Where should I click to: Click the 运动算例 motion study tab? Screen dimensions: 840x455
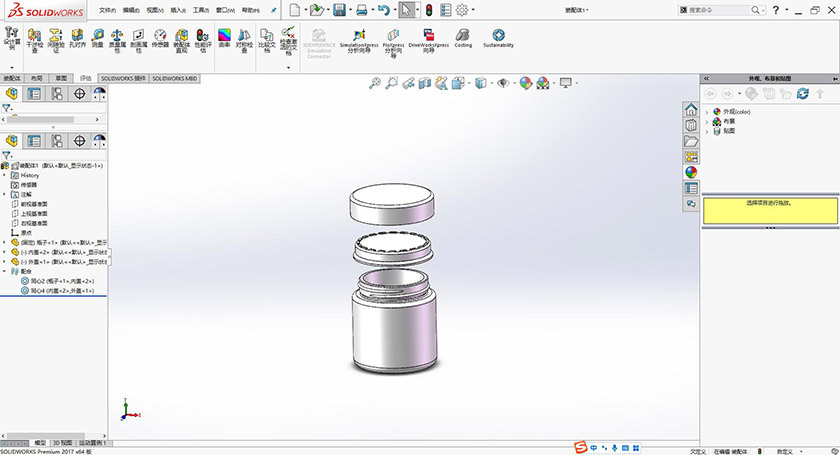pos(94,441)
